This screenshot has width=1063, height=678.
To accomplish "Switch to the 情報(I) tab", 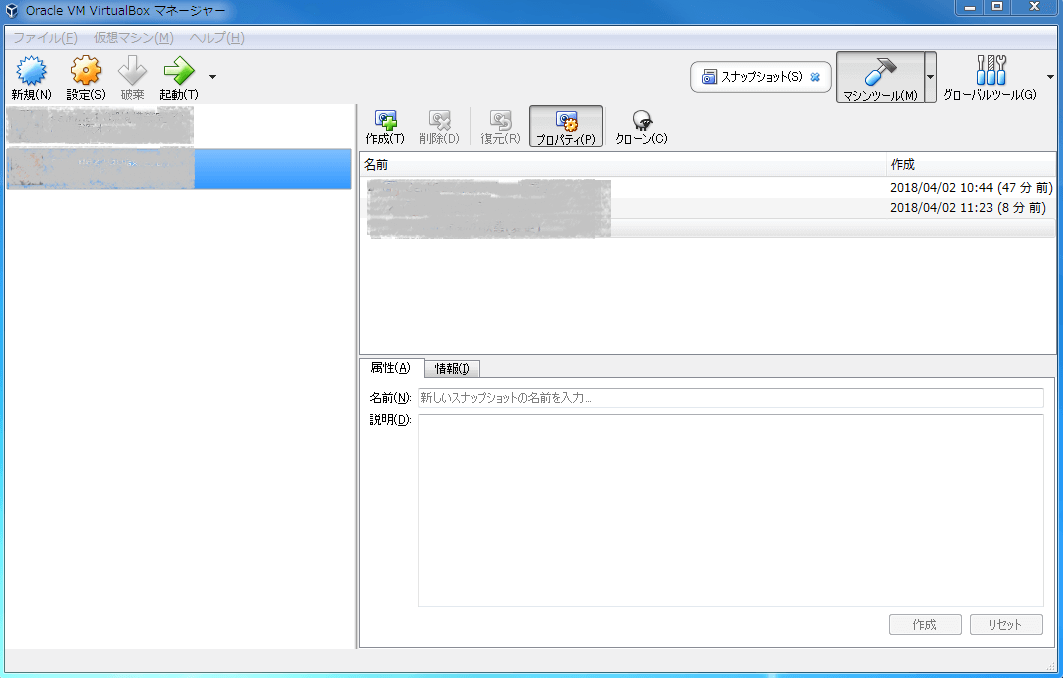I will click(x=452, y=368).
